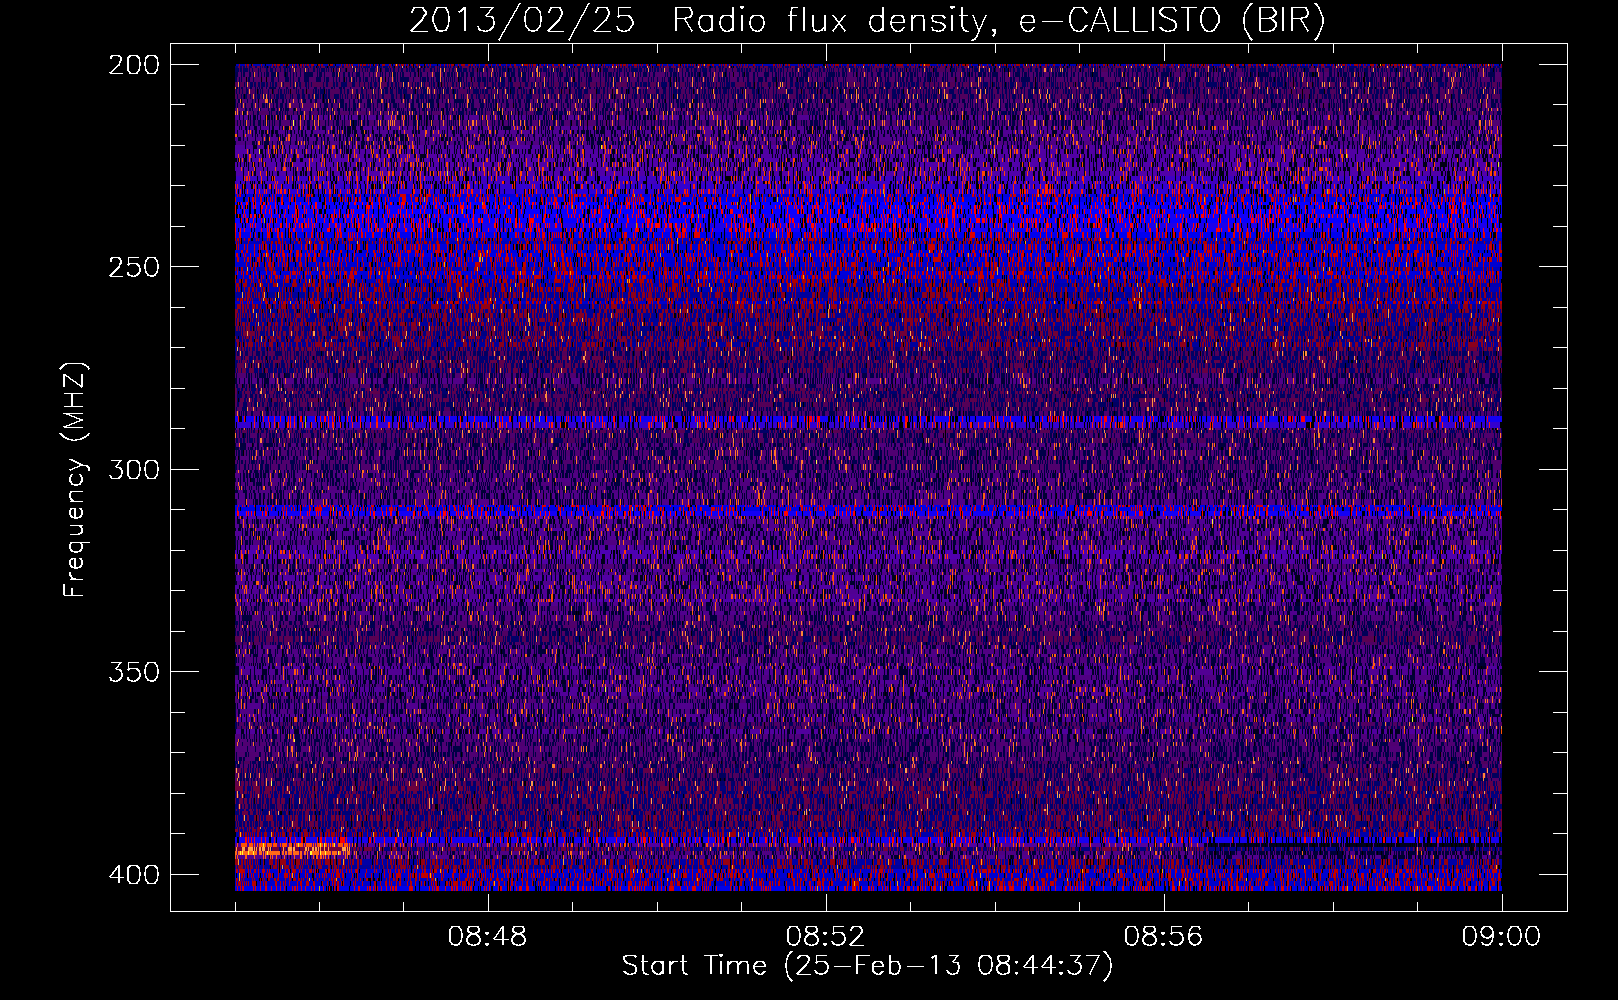
Task: Click the '200' frequency tick label
Action: click(x=133, y=65)
